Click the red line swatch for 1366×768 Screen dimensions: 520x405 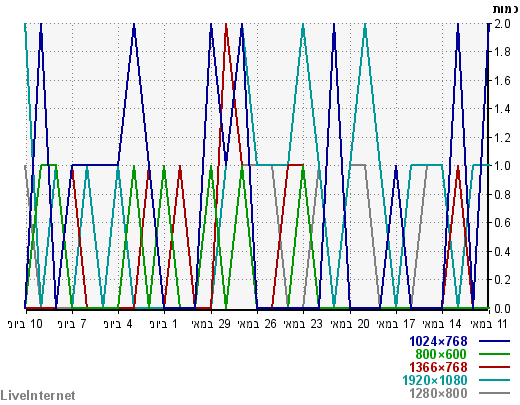pos(494,367)
